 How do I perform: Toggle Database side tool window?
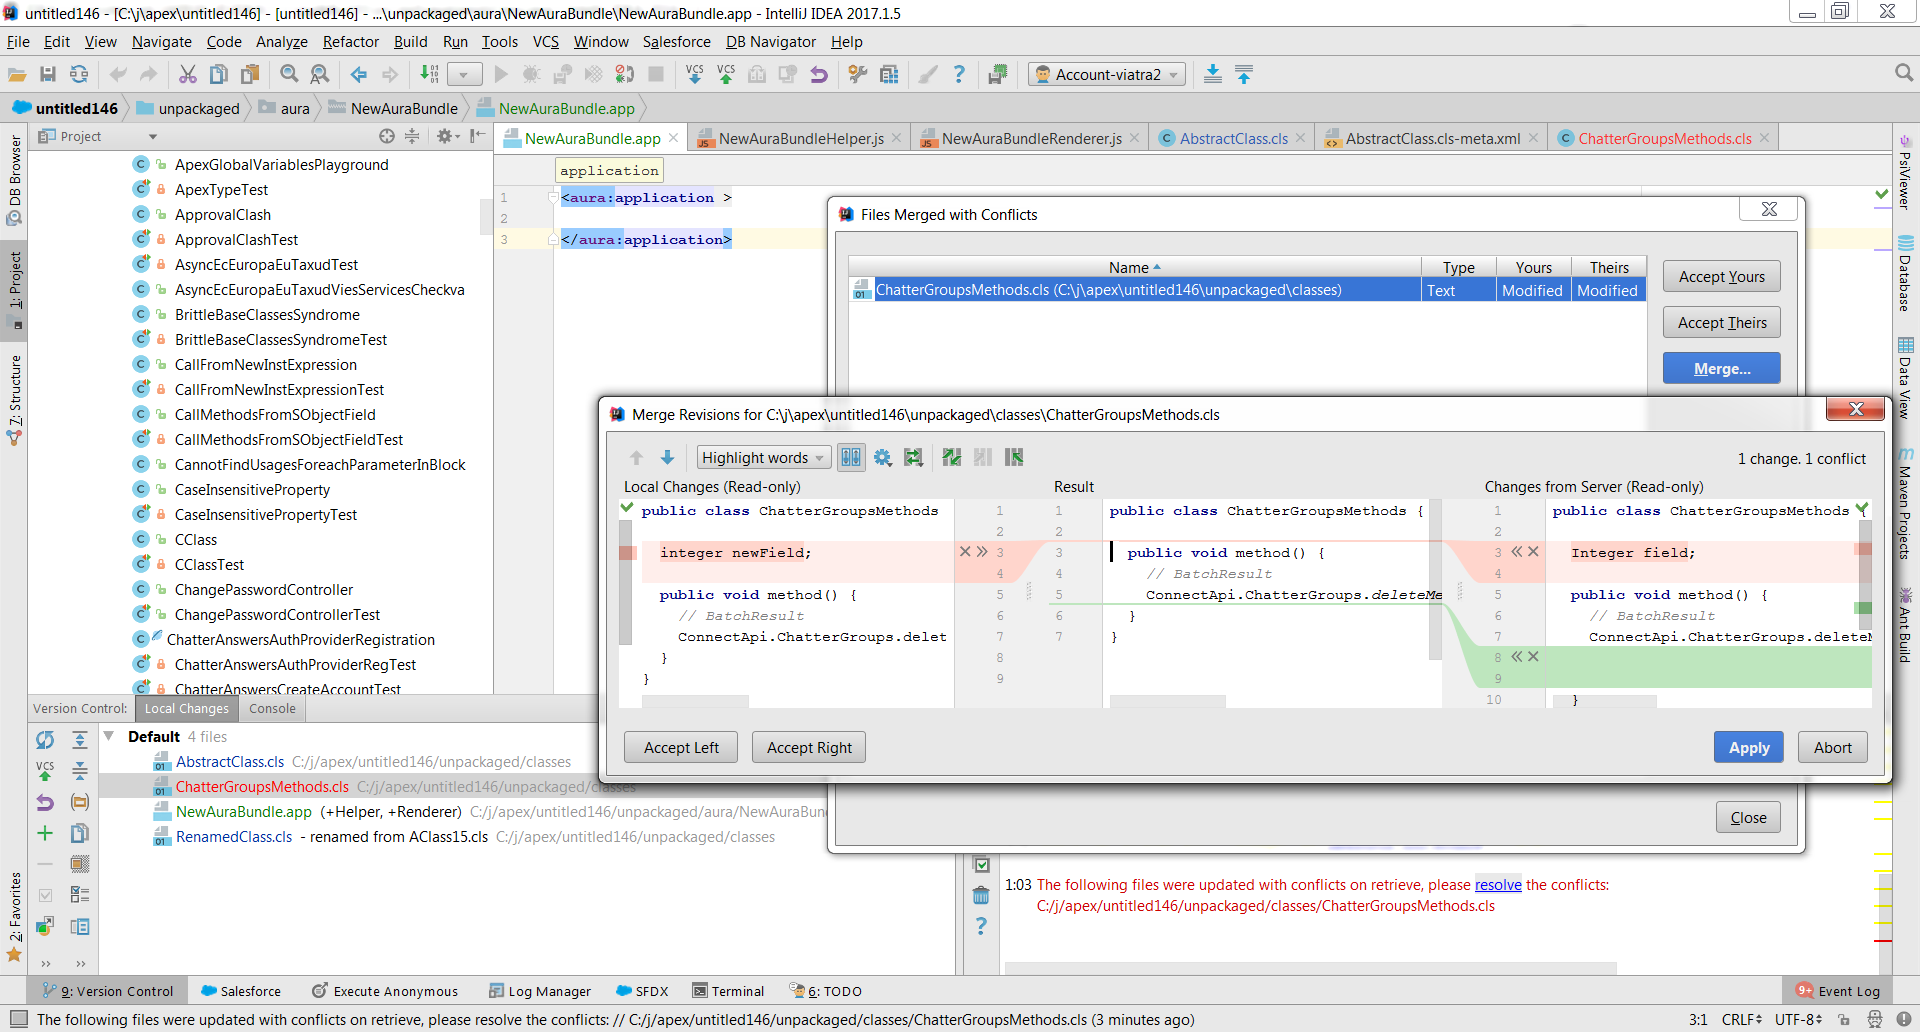click(1905, 274)
